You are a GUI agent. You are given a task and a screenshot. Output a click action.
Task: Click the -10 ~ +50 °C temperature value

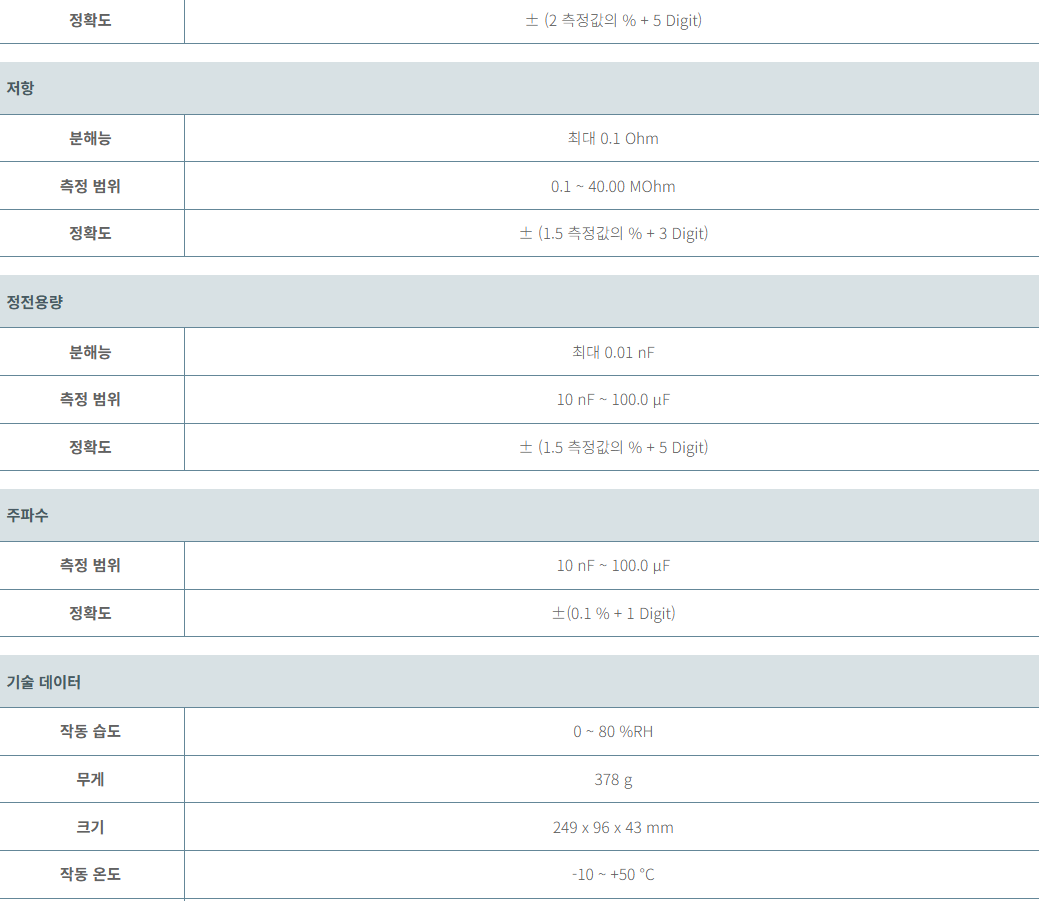613,874
